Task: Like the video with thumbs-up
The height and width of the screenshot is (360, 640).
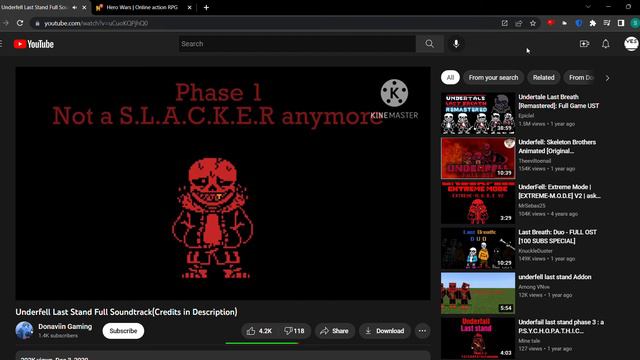Action: point(259,331)
